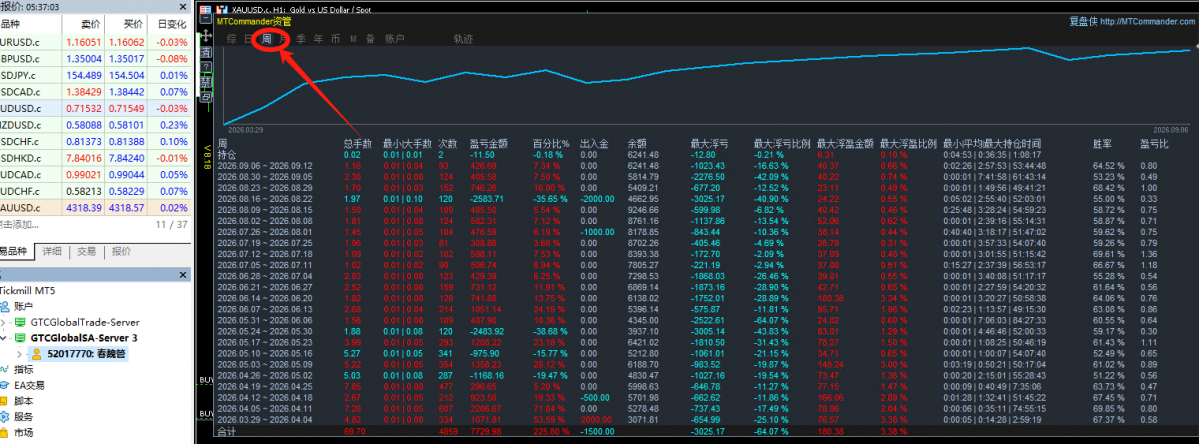Click the 清 clear button on chart sidebar
Viewport: 1199px width, 444px height.
point(206,52)
